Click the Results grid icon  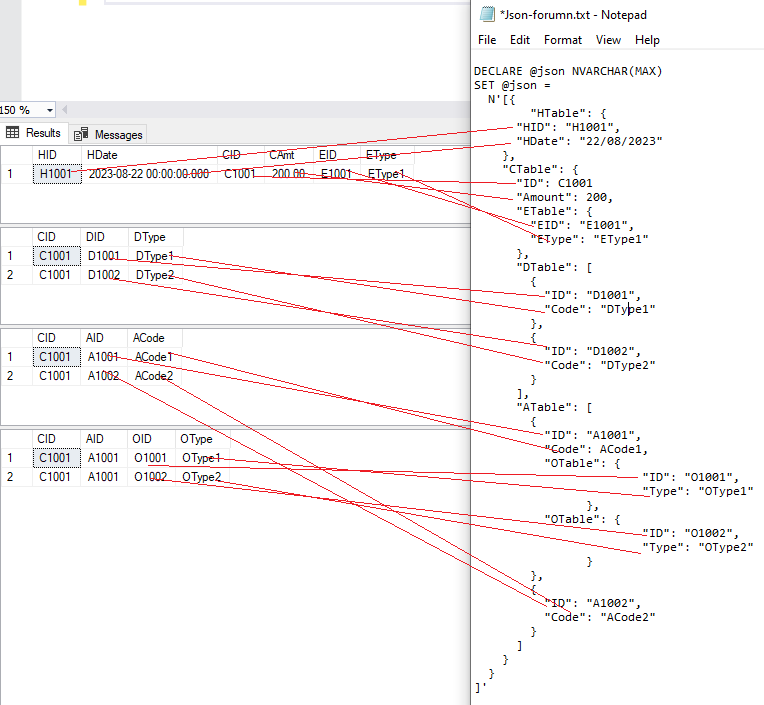(12, 133)
